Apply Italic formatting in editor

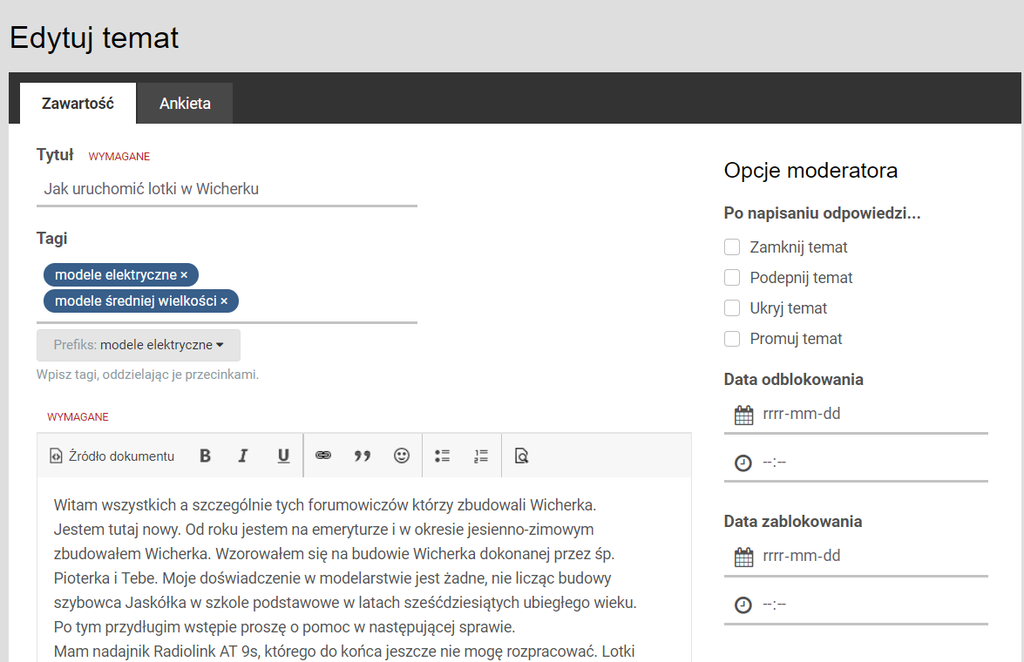point(243,456)
